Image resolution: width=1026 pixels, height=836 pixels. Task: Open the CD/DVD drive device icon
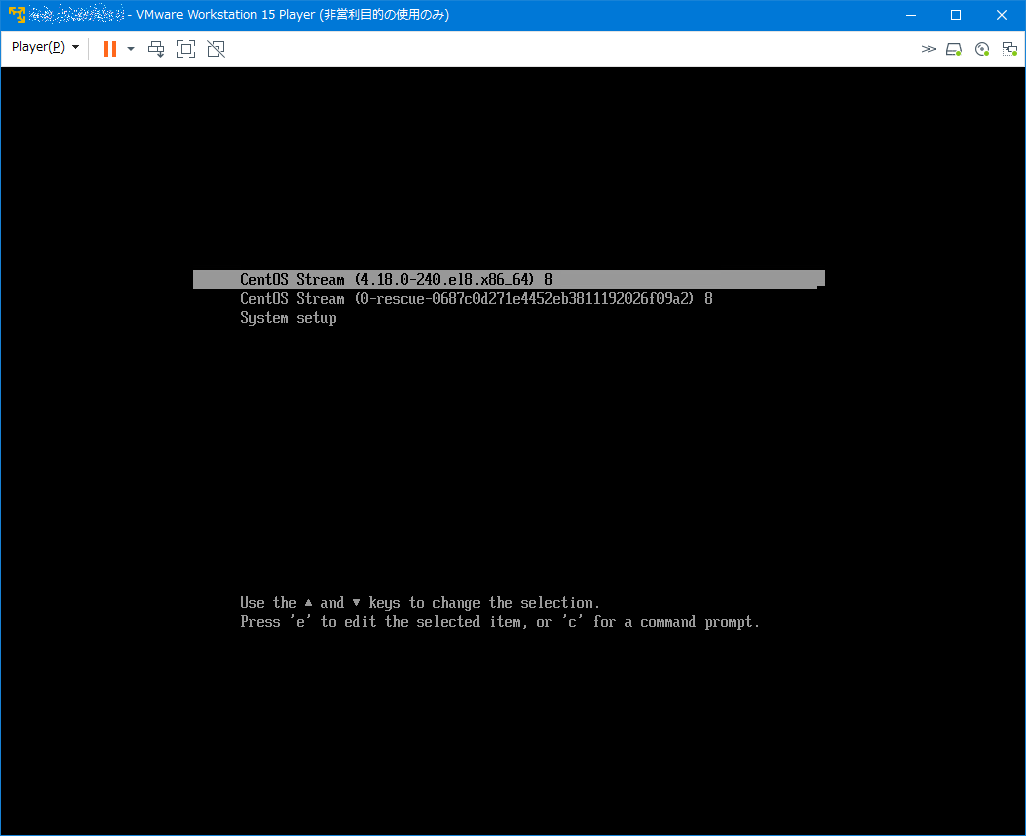(x=982, y=49)
